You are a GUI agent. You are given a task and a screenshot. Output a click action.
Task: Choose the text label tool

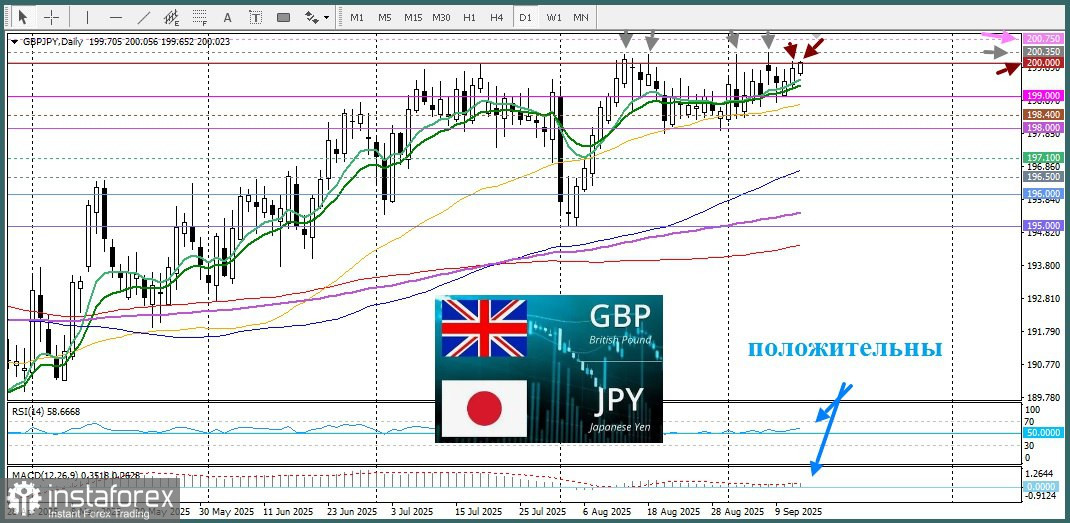[255, 17]
